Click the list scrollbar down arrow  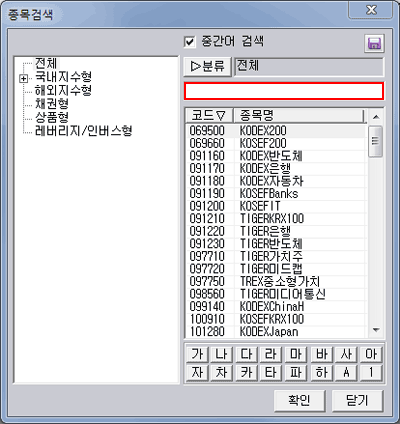point(376,330)
